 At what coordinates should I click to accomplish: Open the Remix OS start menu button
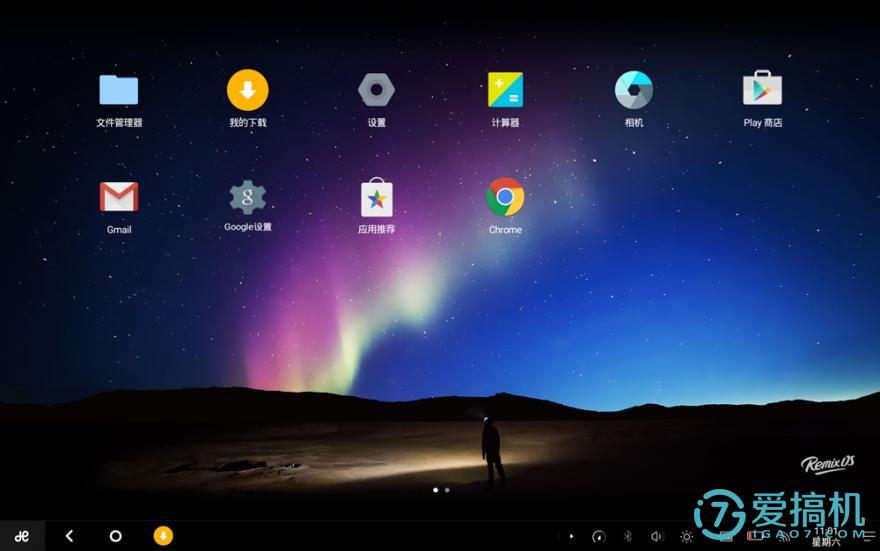[22, 536]
